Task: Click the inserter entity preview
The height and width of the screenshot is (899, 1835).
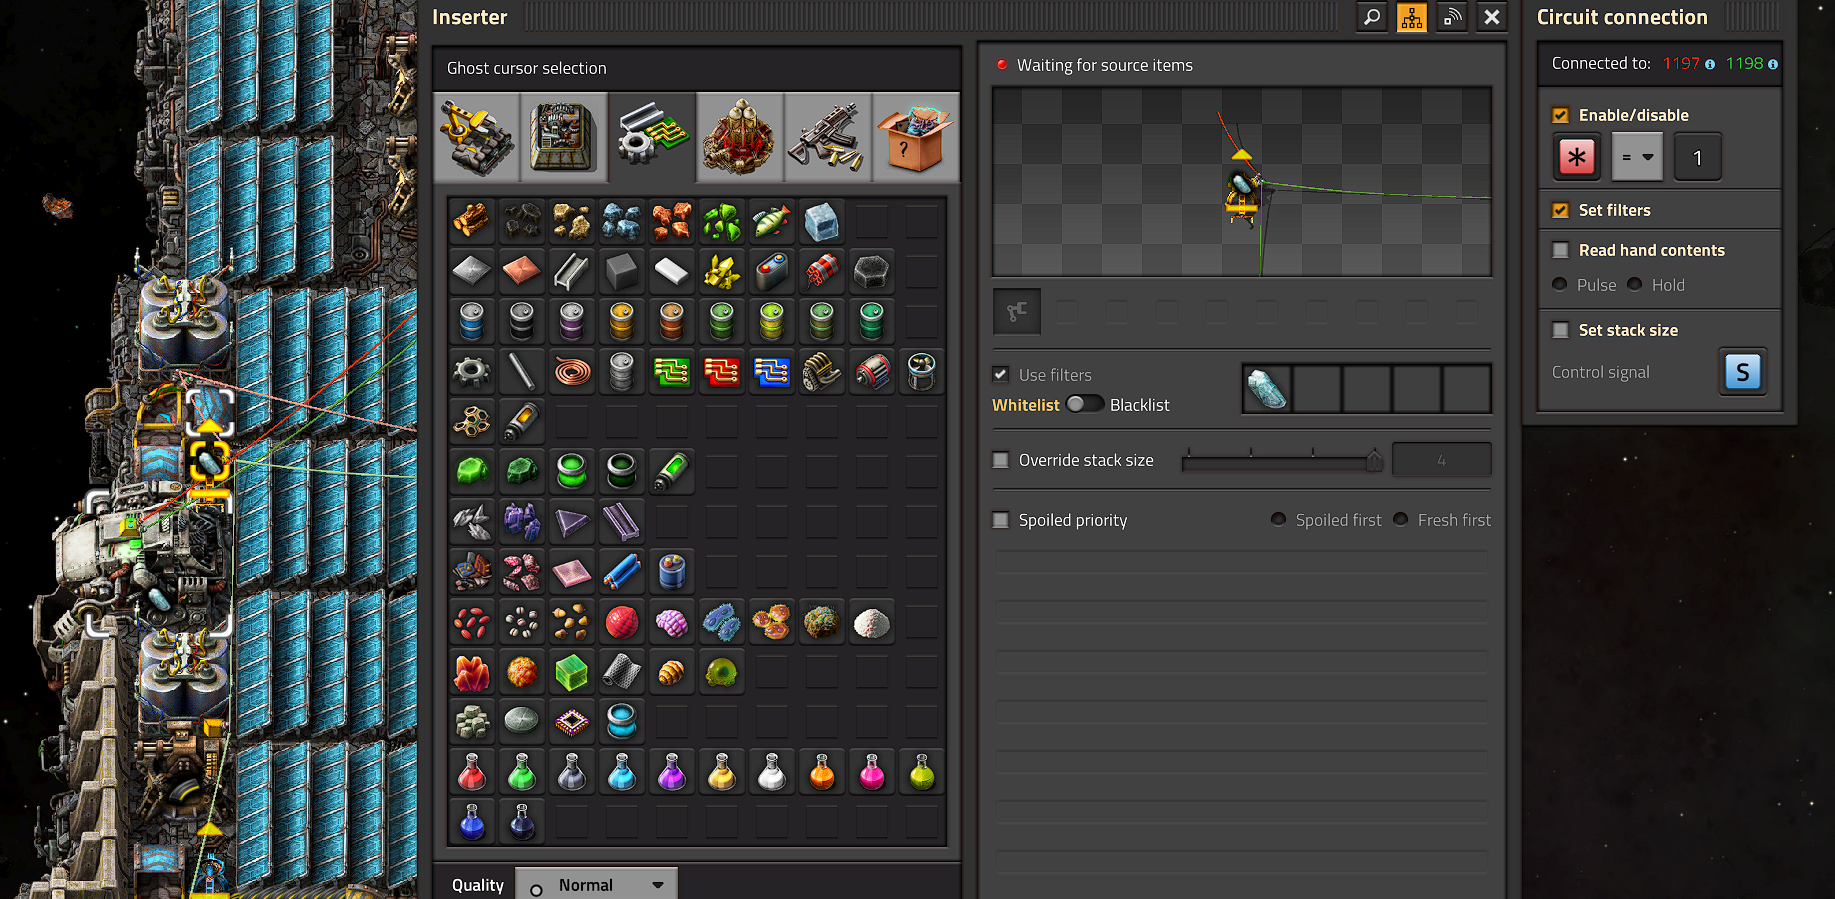Action: click(1242, 182)
